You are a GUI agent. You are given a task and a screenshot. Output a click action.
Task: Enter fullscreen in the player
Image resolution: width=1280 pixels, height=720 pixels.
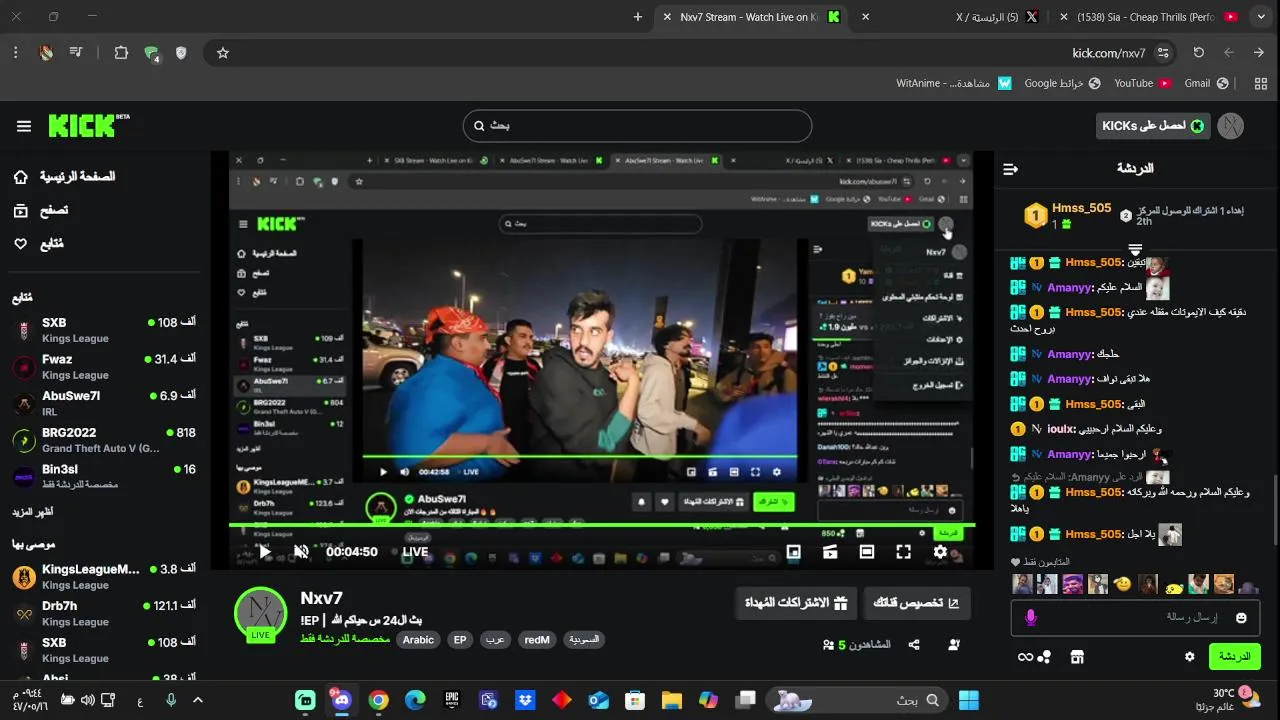tap(903, 551)
